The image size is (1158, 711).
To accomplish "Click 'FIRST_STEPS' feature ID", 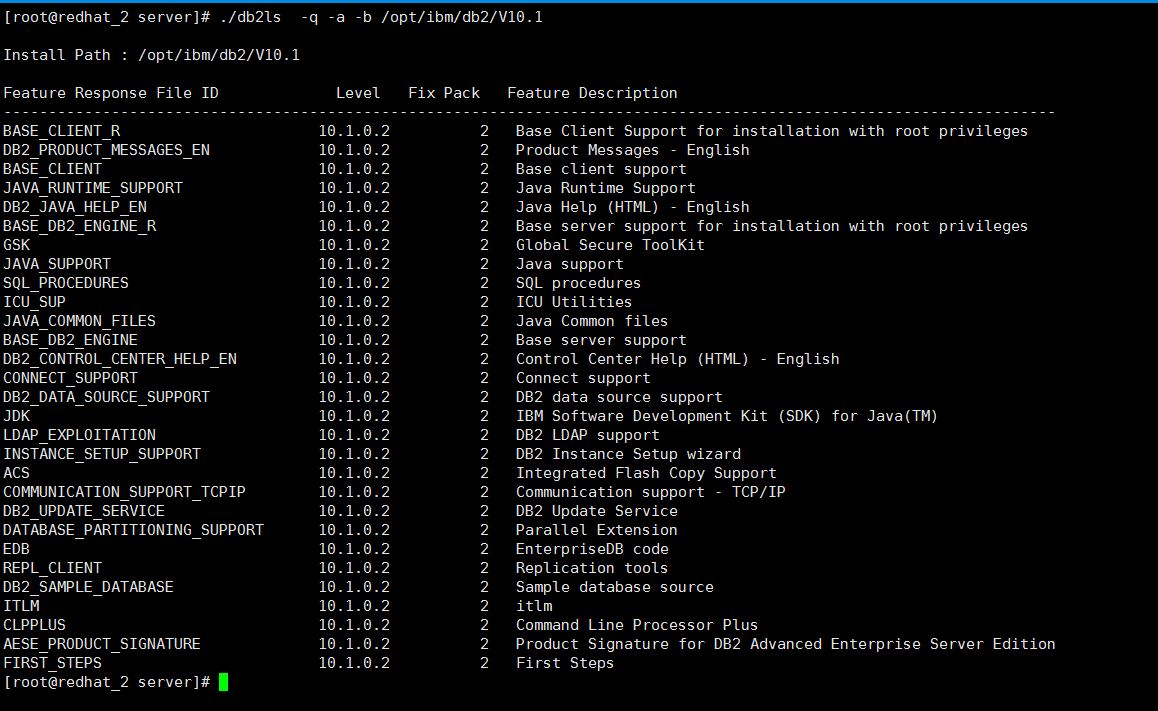I will pos(52,663).
